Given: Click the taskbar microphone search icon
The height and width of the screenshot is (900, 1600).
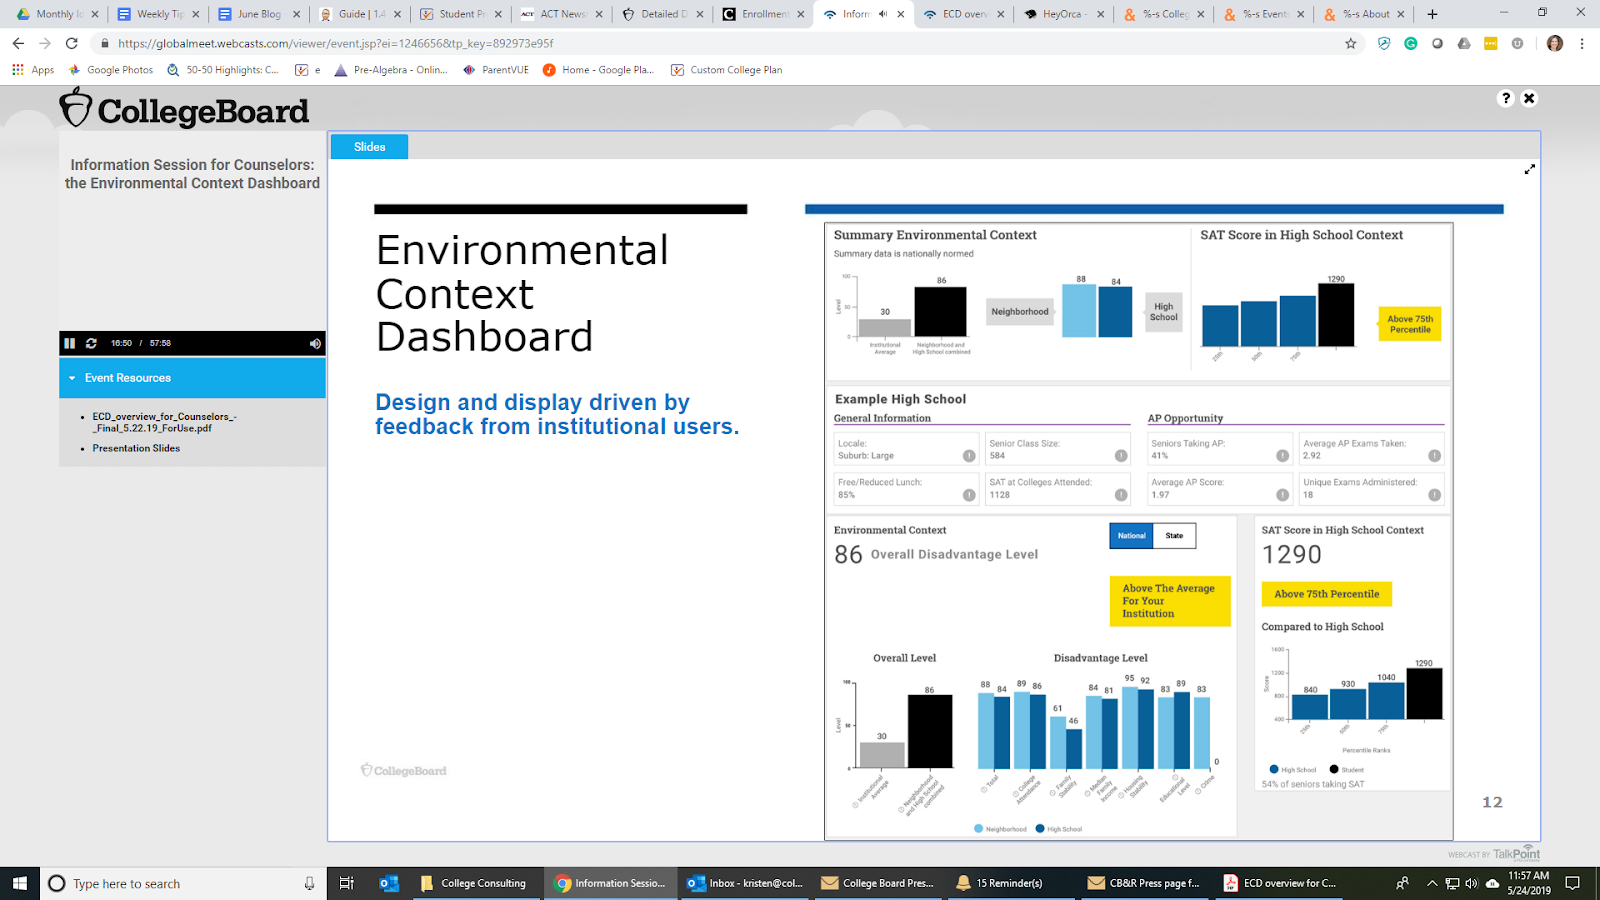Looking at the screenshot, I should pos(309,883).
